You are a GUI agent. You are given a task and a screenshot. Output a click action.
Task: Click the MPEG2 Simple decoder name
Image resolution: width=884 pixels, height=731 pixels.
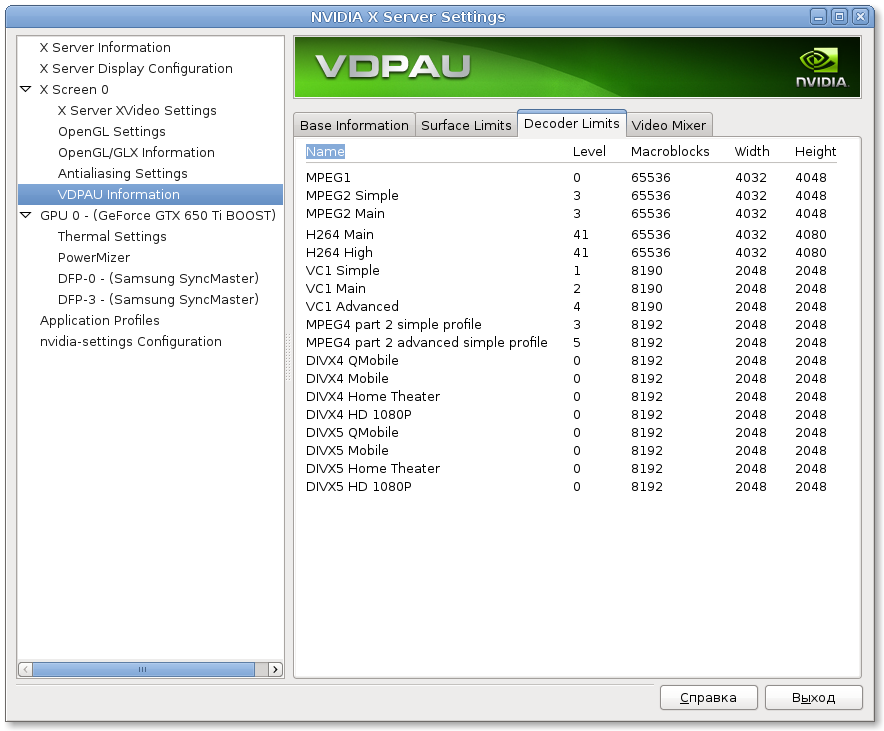pyautogui.click(x=352, y=196)
